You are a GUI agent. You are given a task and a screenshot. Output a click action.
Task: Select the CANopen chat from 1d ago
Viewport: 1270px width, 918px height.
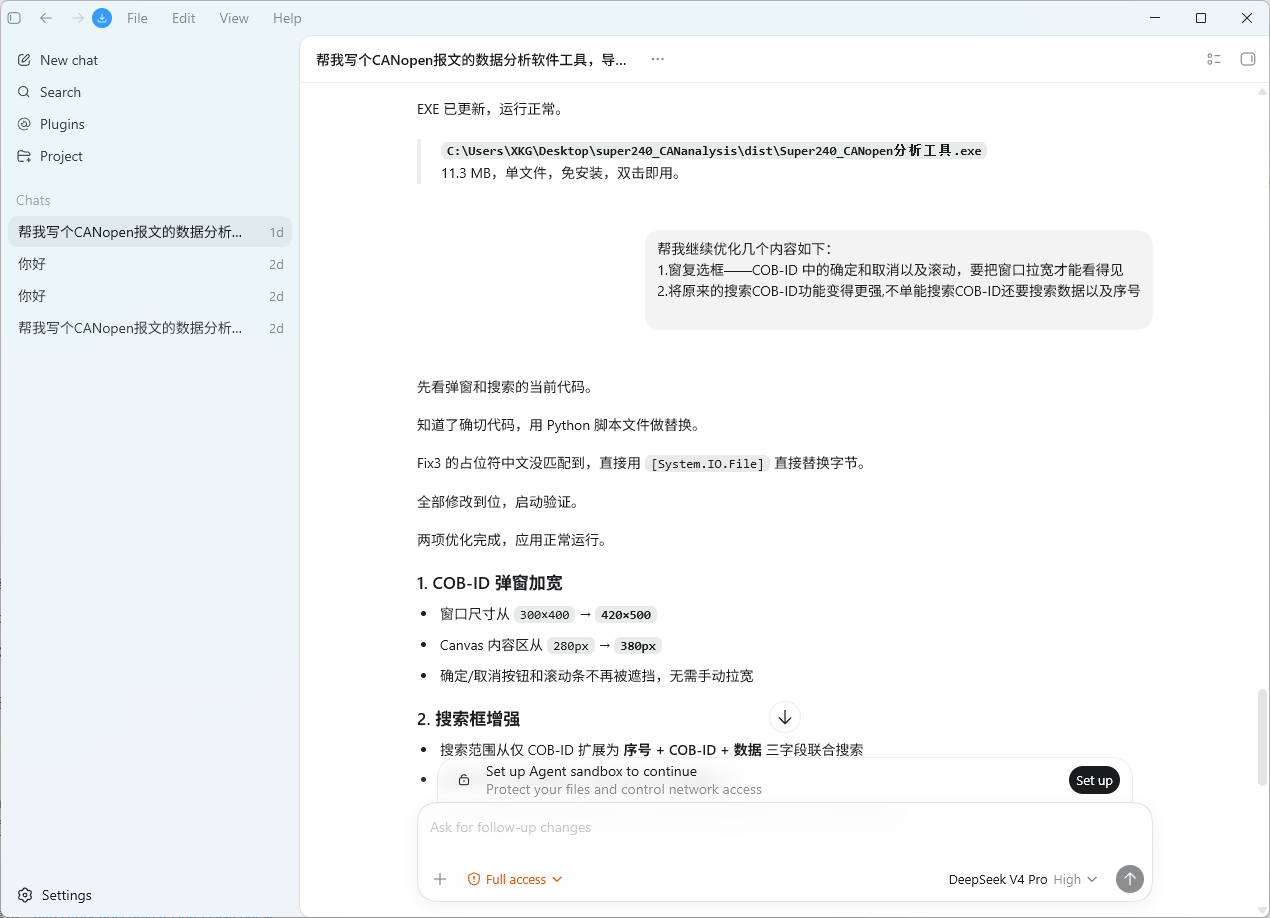pyautogui.click(x=150, y=232)
